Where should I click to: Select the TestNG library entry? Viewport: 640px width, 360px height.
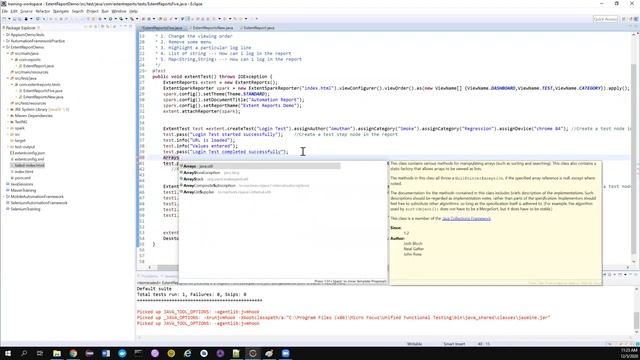pyautogui.click(x=21, y=122)
